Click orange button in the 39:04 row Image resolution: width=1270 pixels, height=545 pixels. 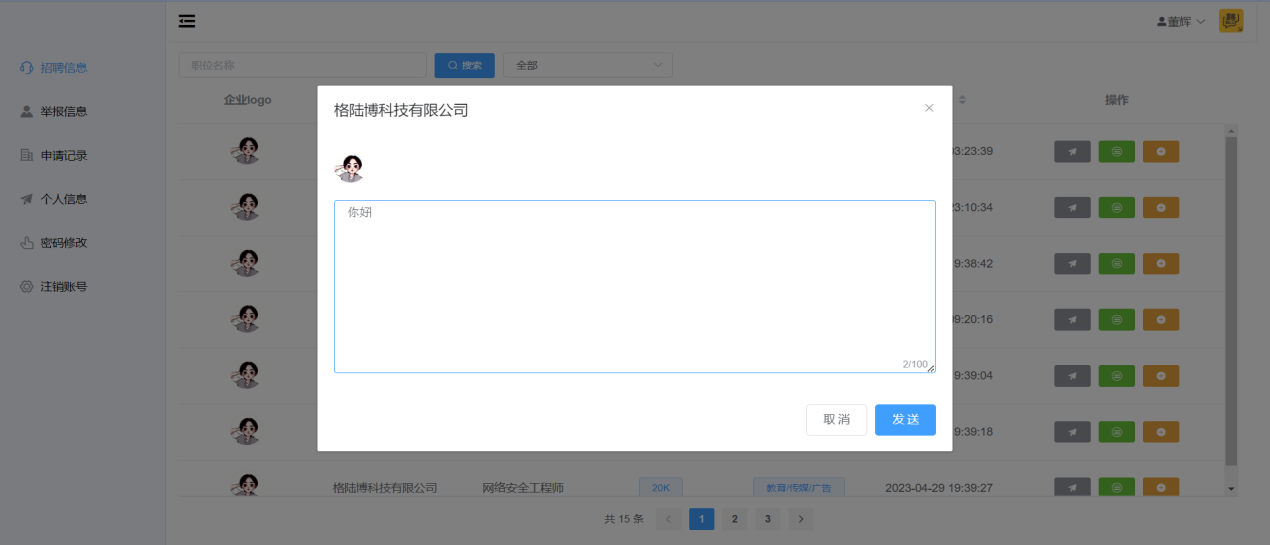coord(1161,375)
